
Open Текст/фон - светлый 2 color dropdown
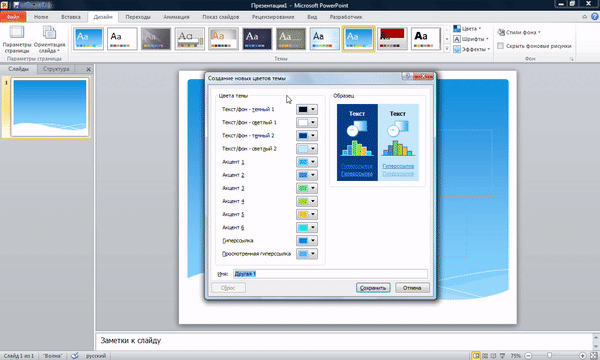307,149
